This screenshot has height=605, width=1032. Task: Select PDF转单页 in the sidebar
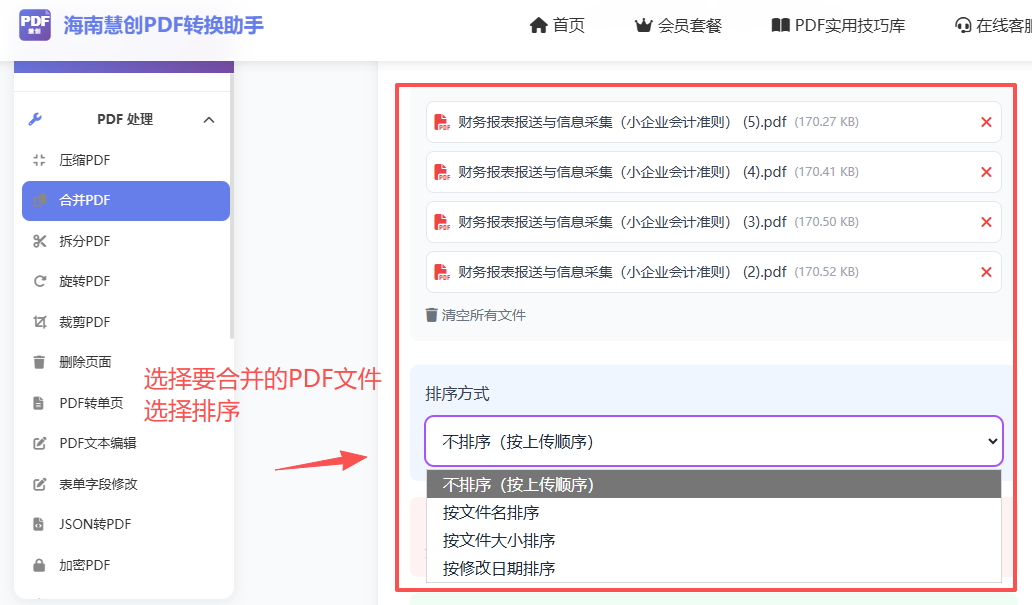point(126,403)
